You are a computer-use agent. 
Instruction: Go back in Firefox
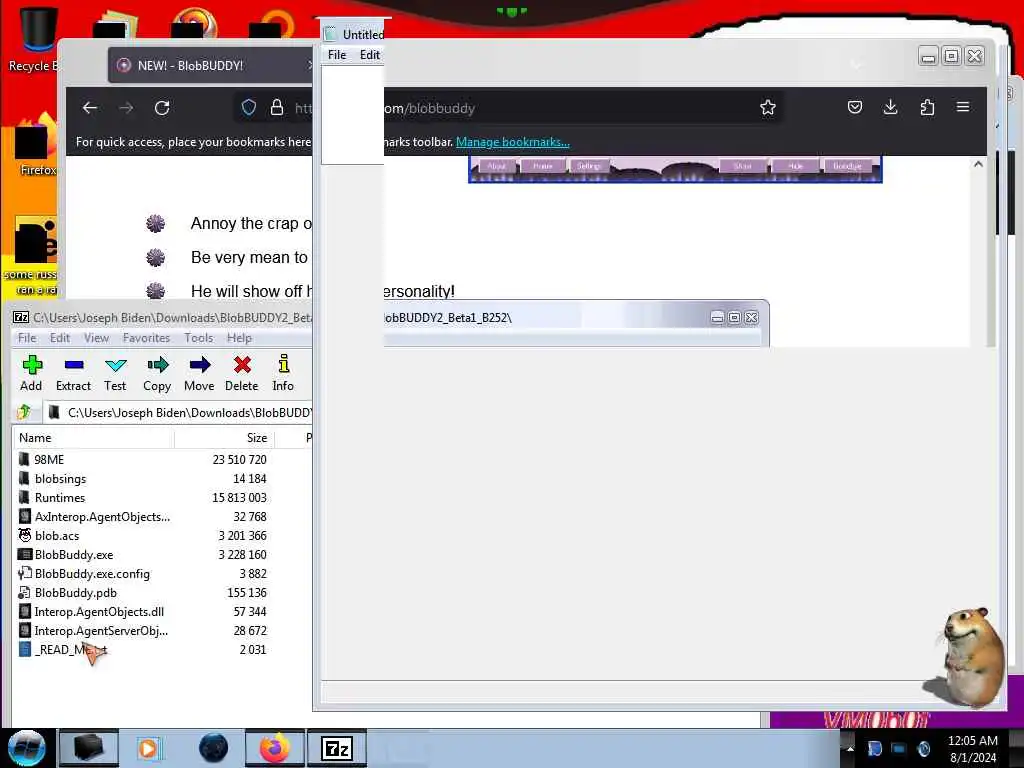[90, 108]
